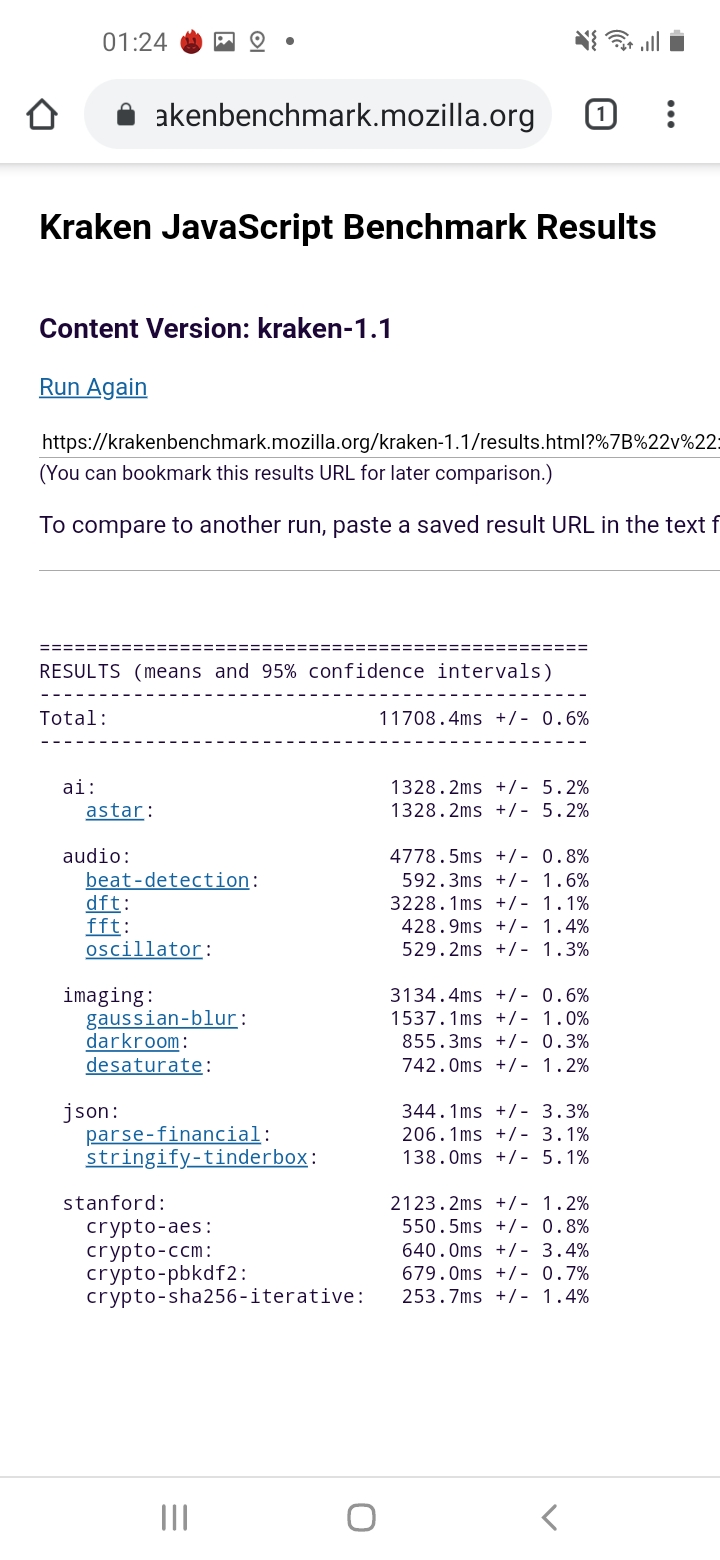
Task: Open the gaussian-blur test link
Action: (x=161, y=1019)
